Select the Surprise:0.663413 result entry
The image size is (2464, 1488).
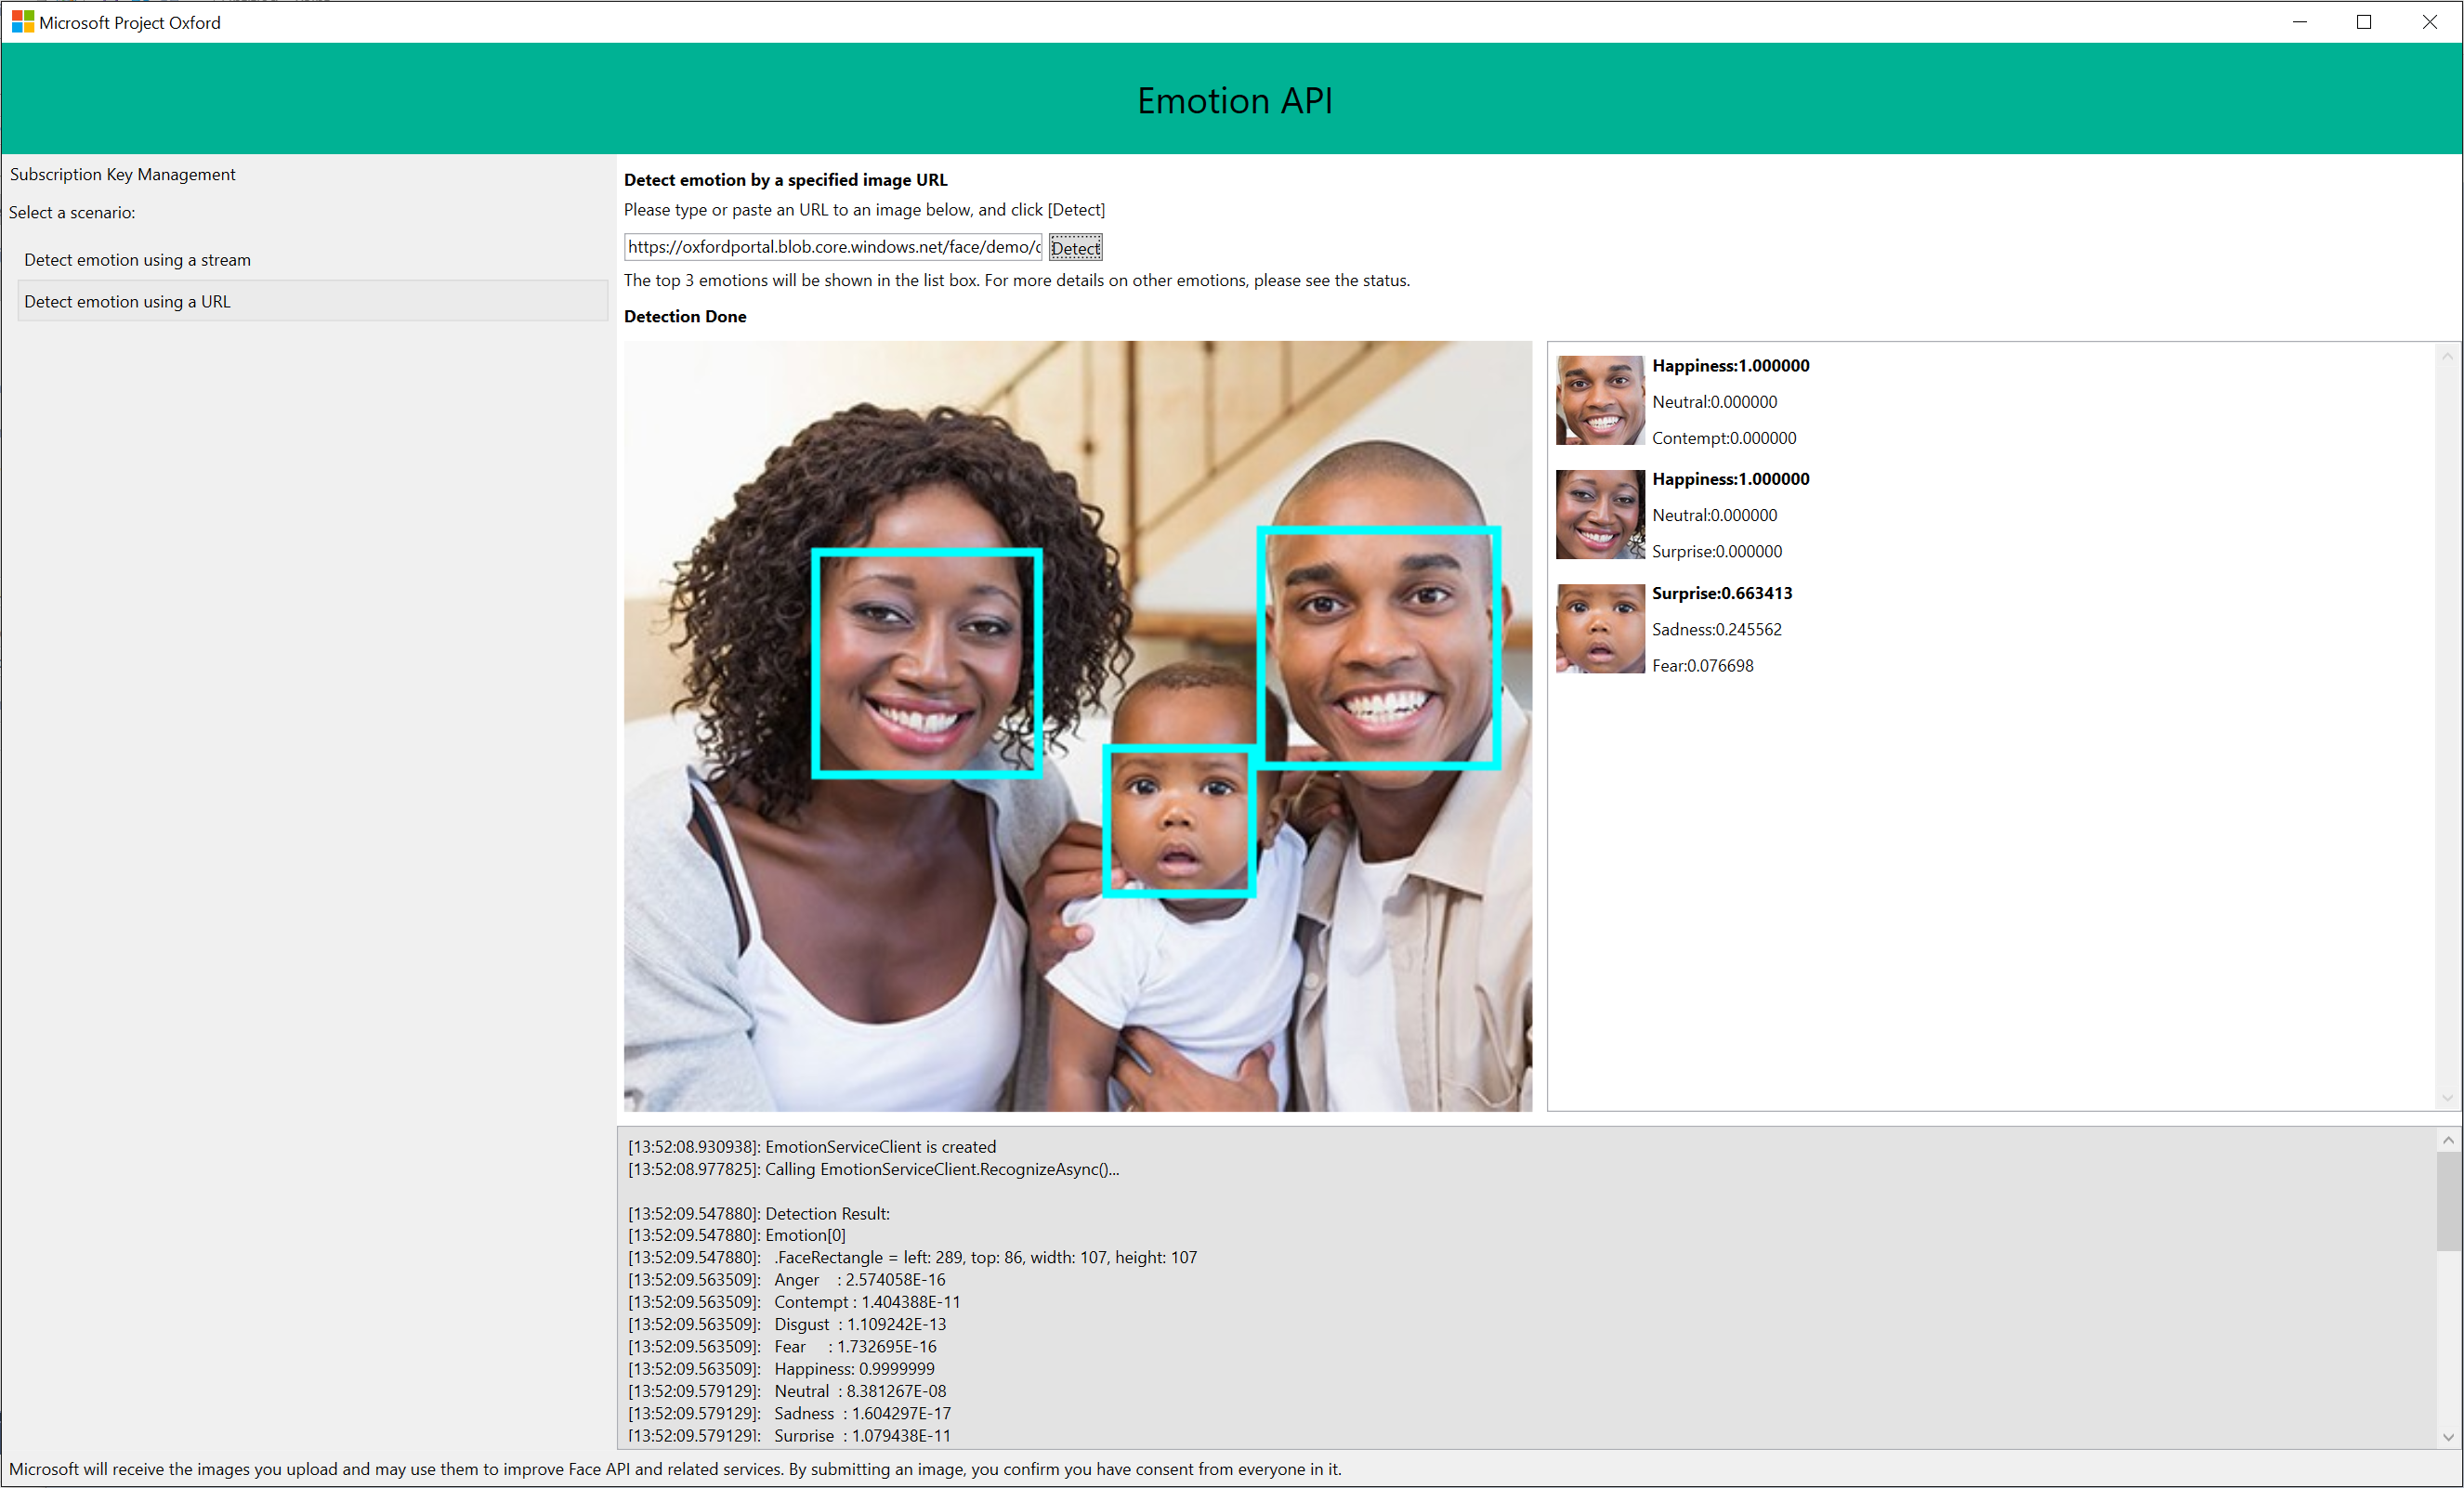click(1721, 593)
